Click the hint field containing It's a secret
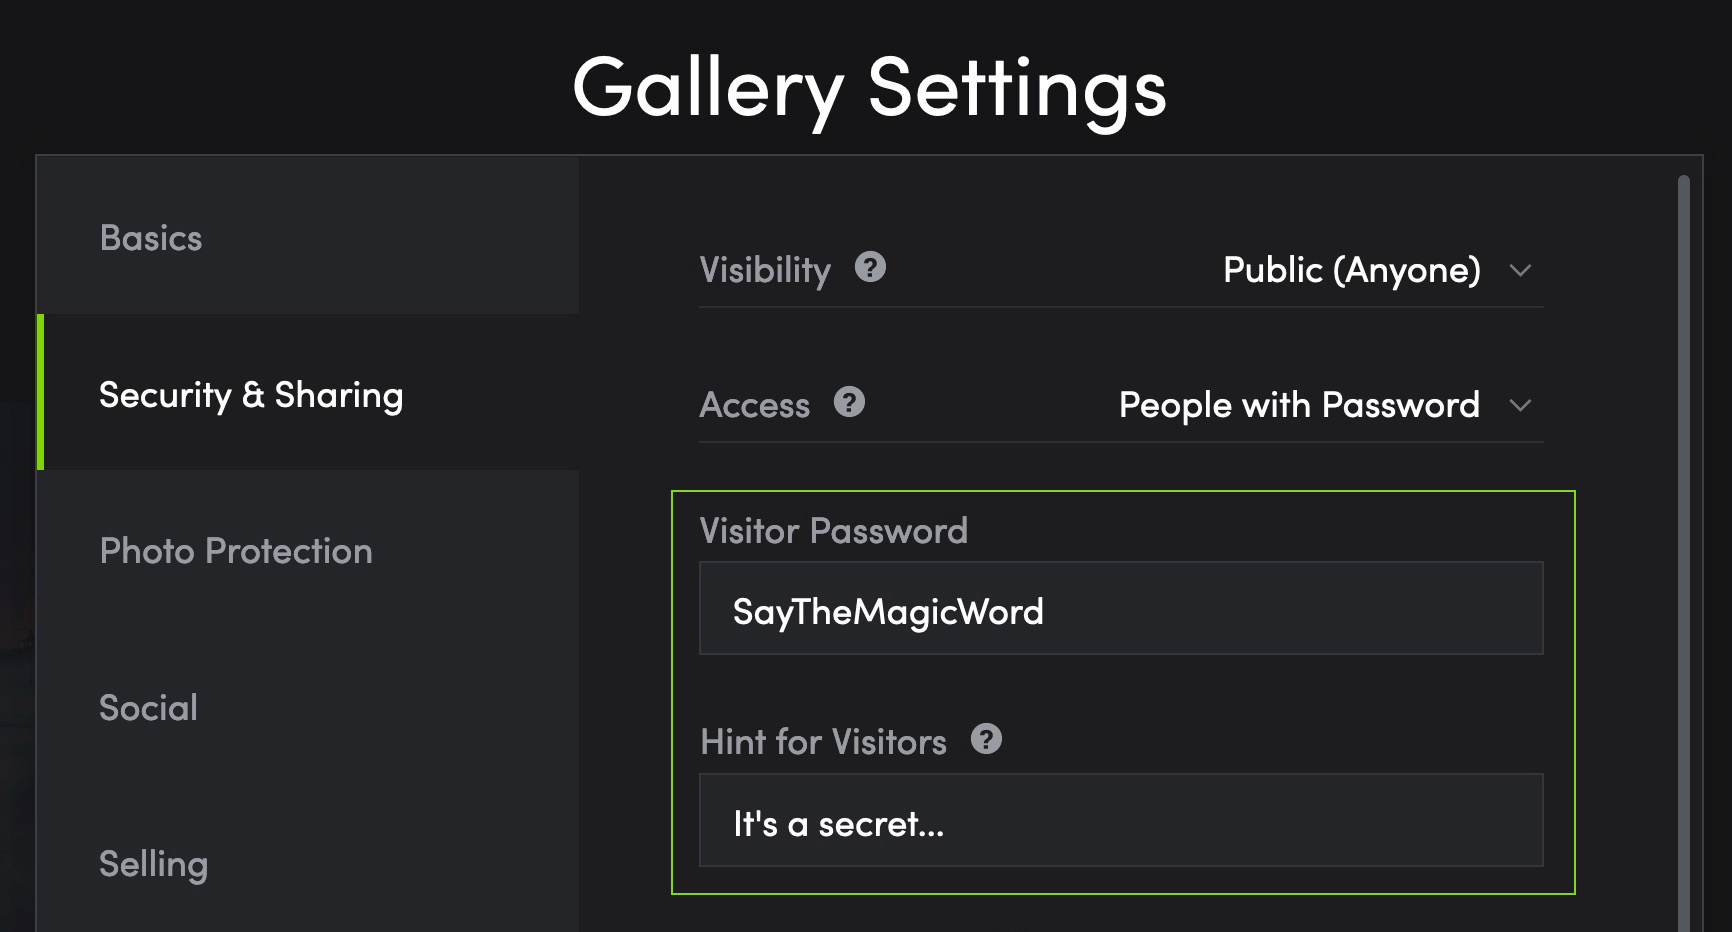This screenshot has height=932, width=1732. pos(1121,820)
